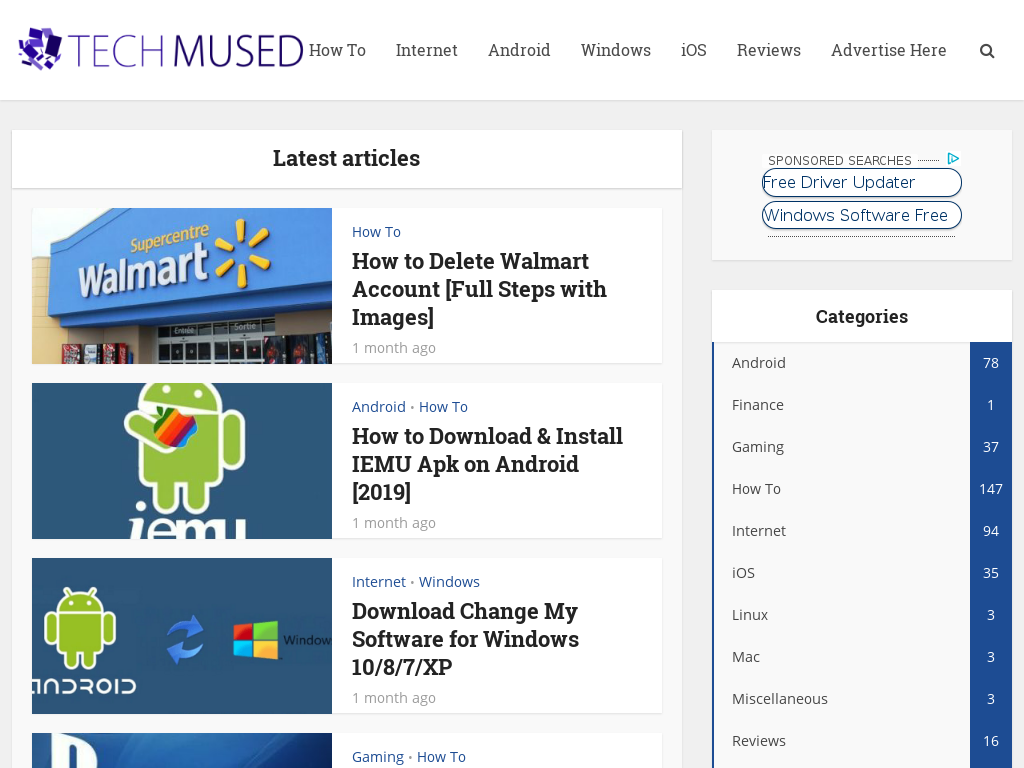Open the How To menu item
Image resolution: width=1024 pixels, height=768 pixels.
pos(337,50)
